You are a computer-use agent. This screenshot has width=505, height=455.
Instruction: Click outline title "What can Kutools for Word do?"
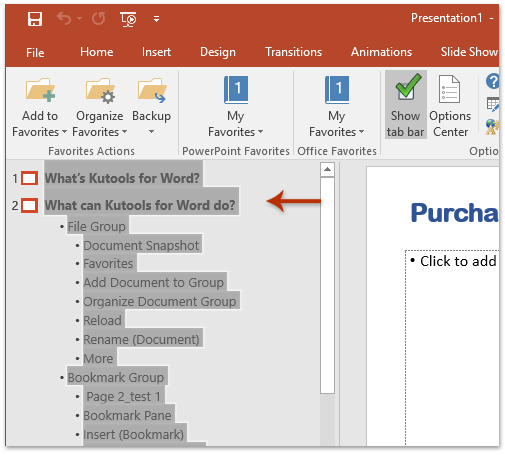140,205
